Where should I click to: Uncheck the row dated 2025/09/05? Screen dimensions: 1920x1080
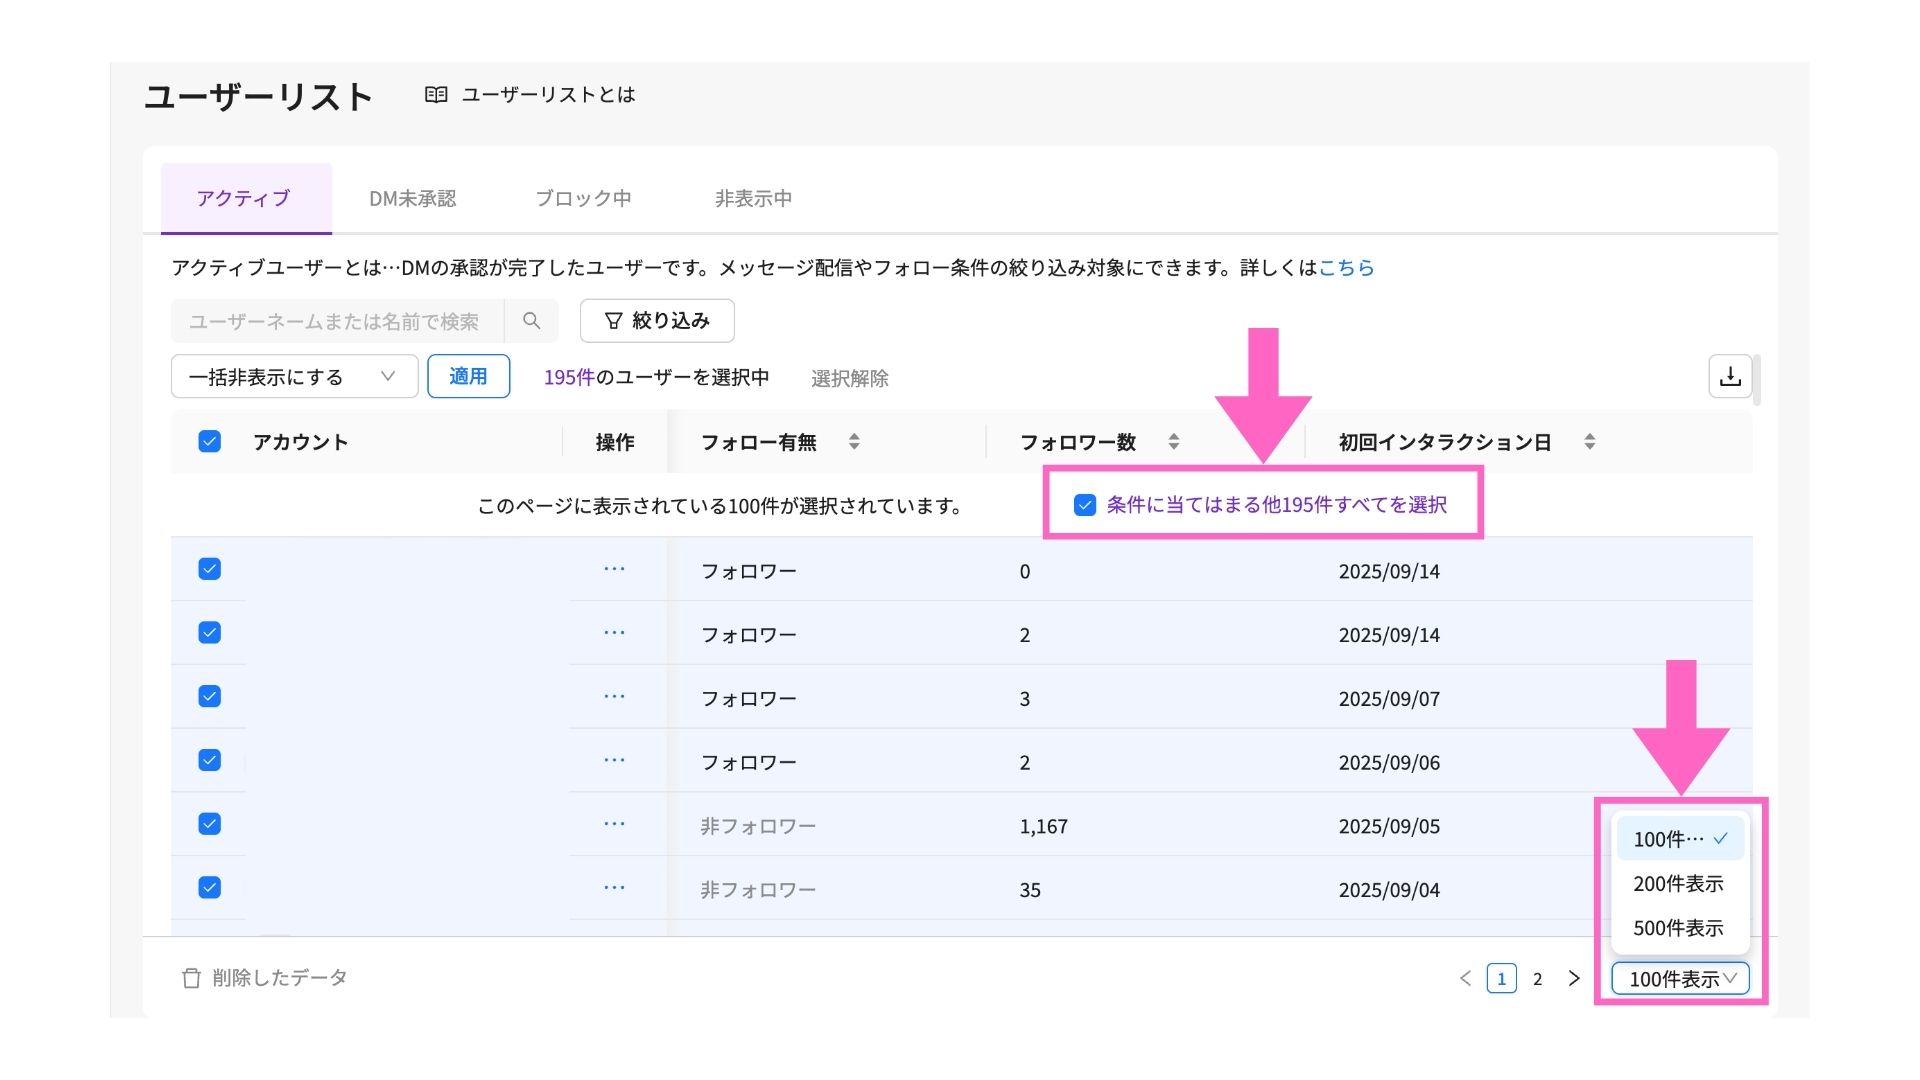209,824
